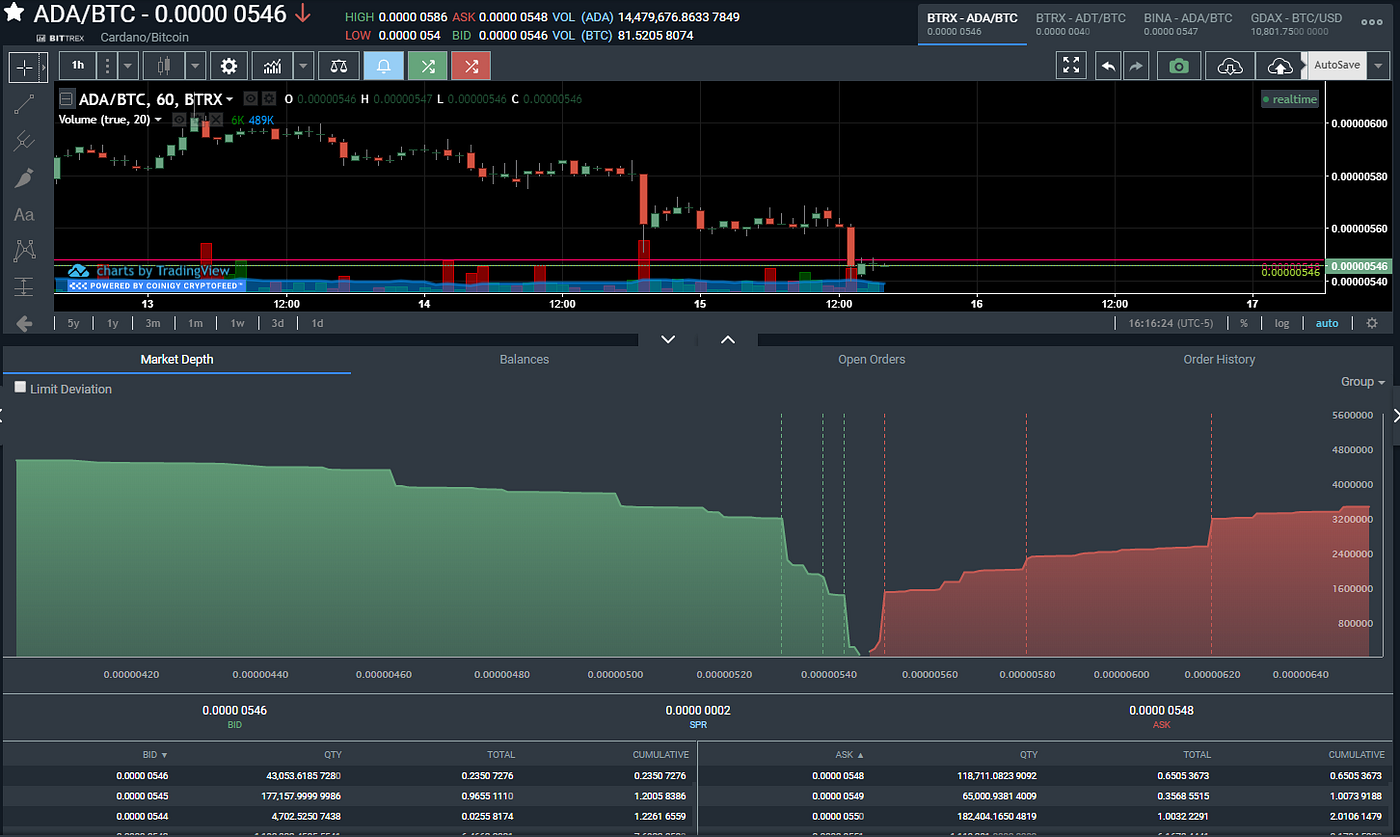Image resolution: width=1400 pixels, height=837 pixels.
Task: Collapse panel with the down chevron
Action: click(x=669, y=339)
